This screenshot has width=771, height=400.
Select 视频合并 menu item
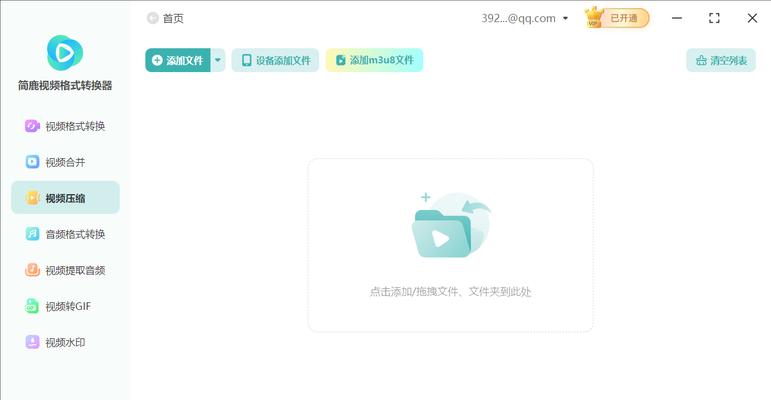click(65, 162)
